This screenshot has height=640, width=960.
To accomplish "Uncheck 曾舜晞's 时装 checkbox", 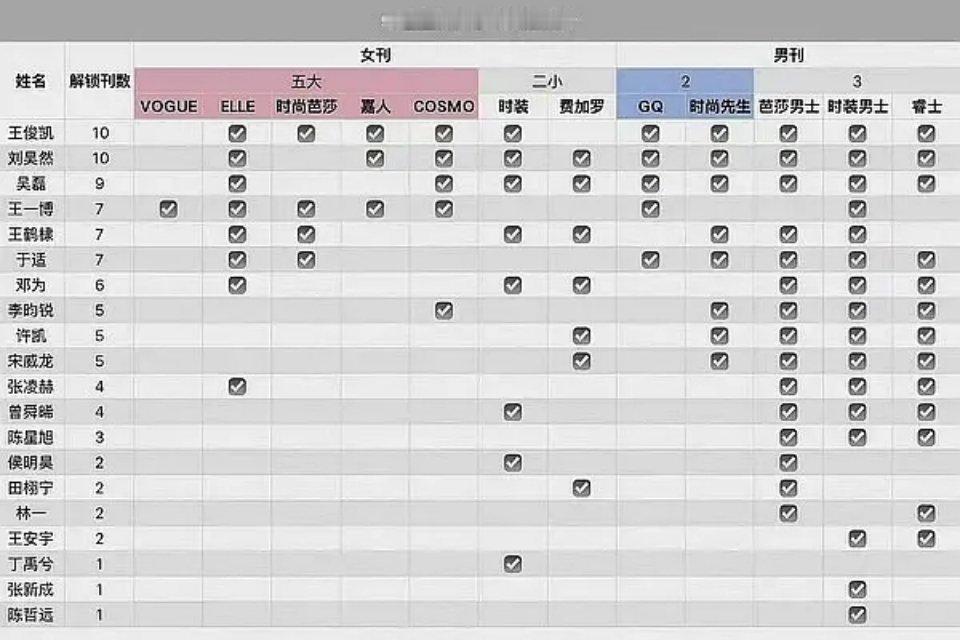I will [x=512, y=412].
